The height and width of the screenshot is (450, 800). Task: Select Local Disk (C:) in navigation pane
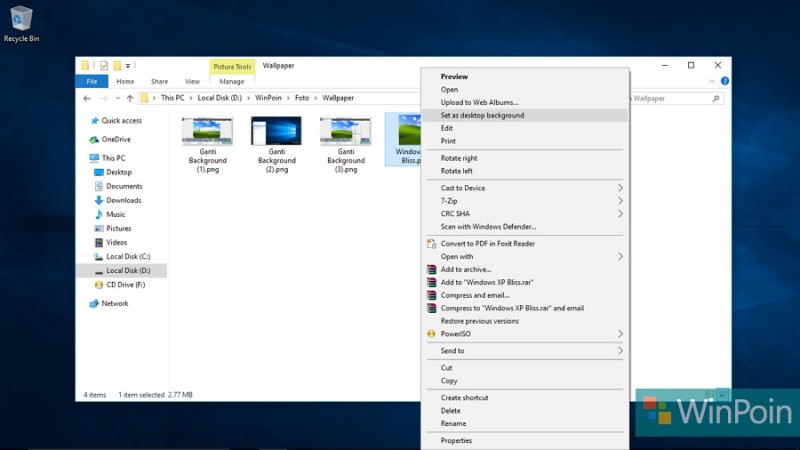tap(122, 257)
